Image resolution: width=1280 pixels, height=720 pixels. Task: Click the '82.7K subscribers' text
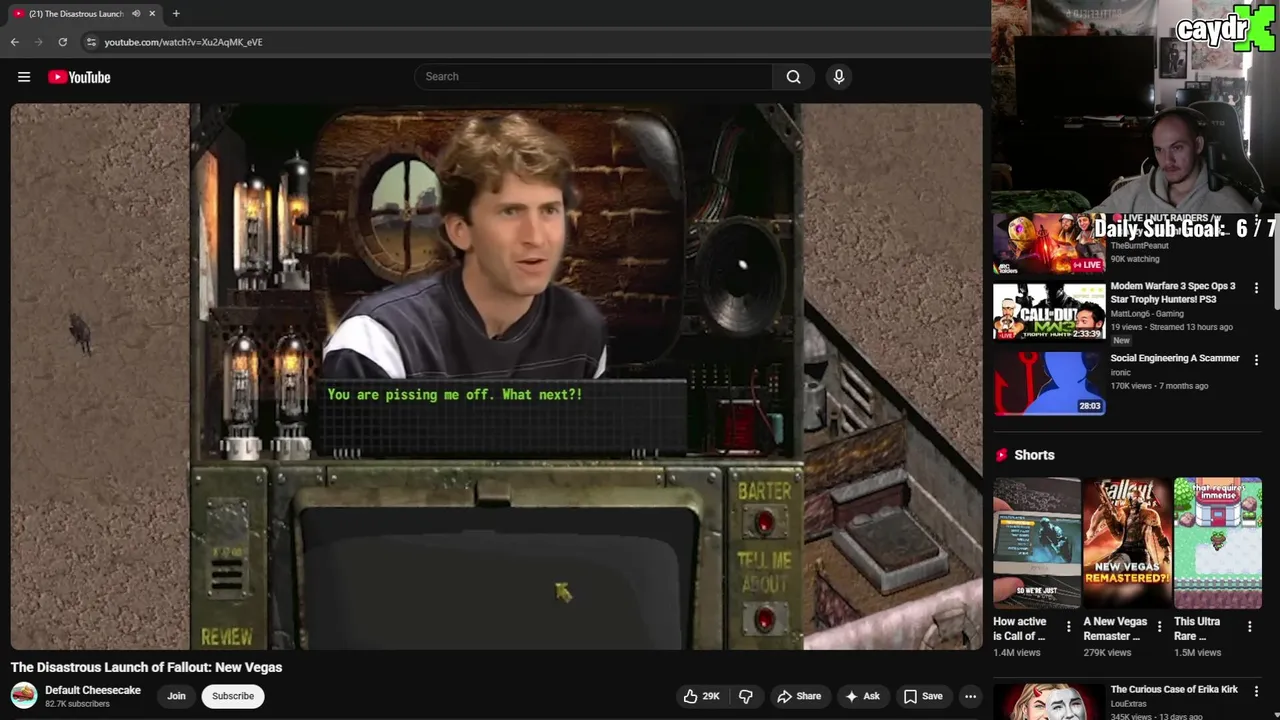77,704
